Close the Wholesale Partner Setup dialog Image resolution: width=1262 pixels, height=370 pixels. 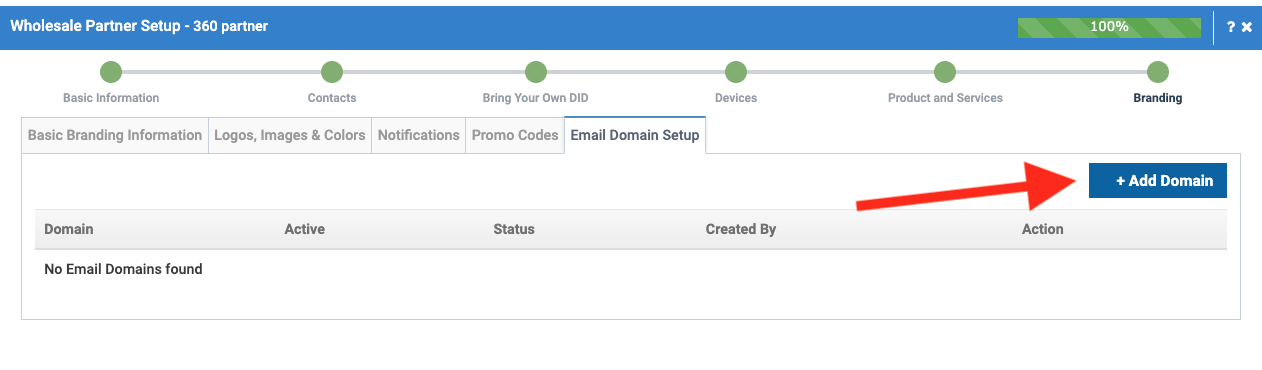1247,27
